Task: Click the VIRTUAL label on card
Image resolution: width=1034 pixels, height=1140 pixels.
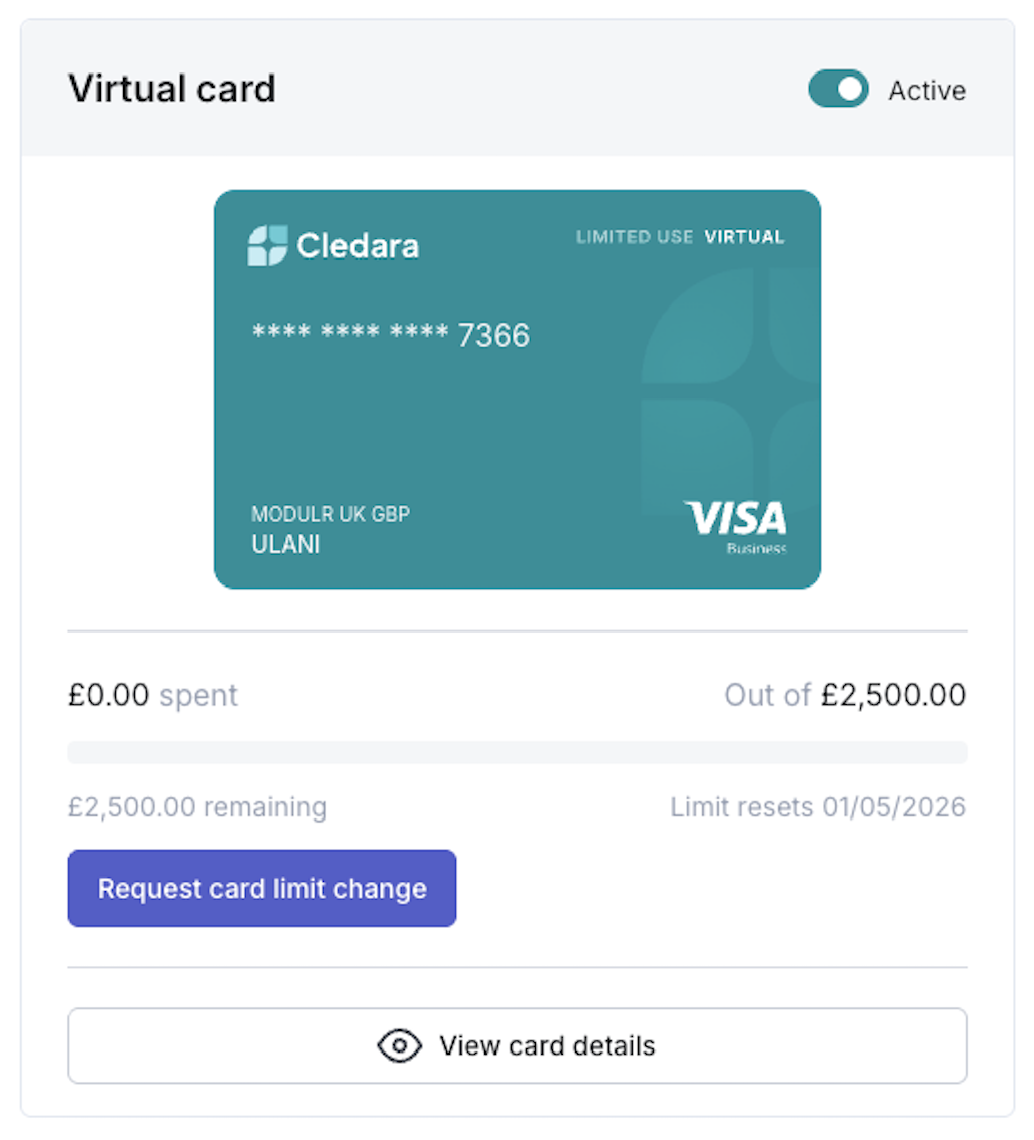Action: tap(744, 237)
